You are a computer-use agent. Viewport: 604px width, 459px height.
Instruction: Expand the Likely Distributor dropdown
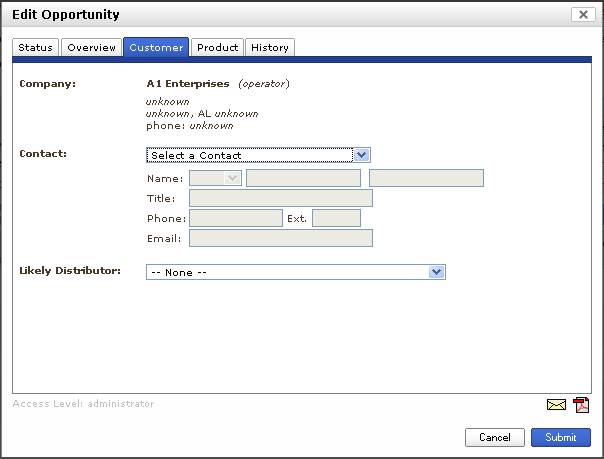[295, 272]
